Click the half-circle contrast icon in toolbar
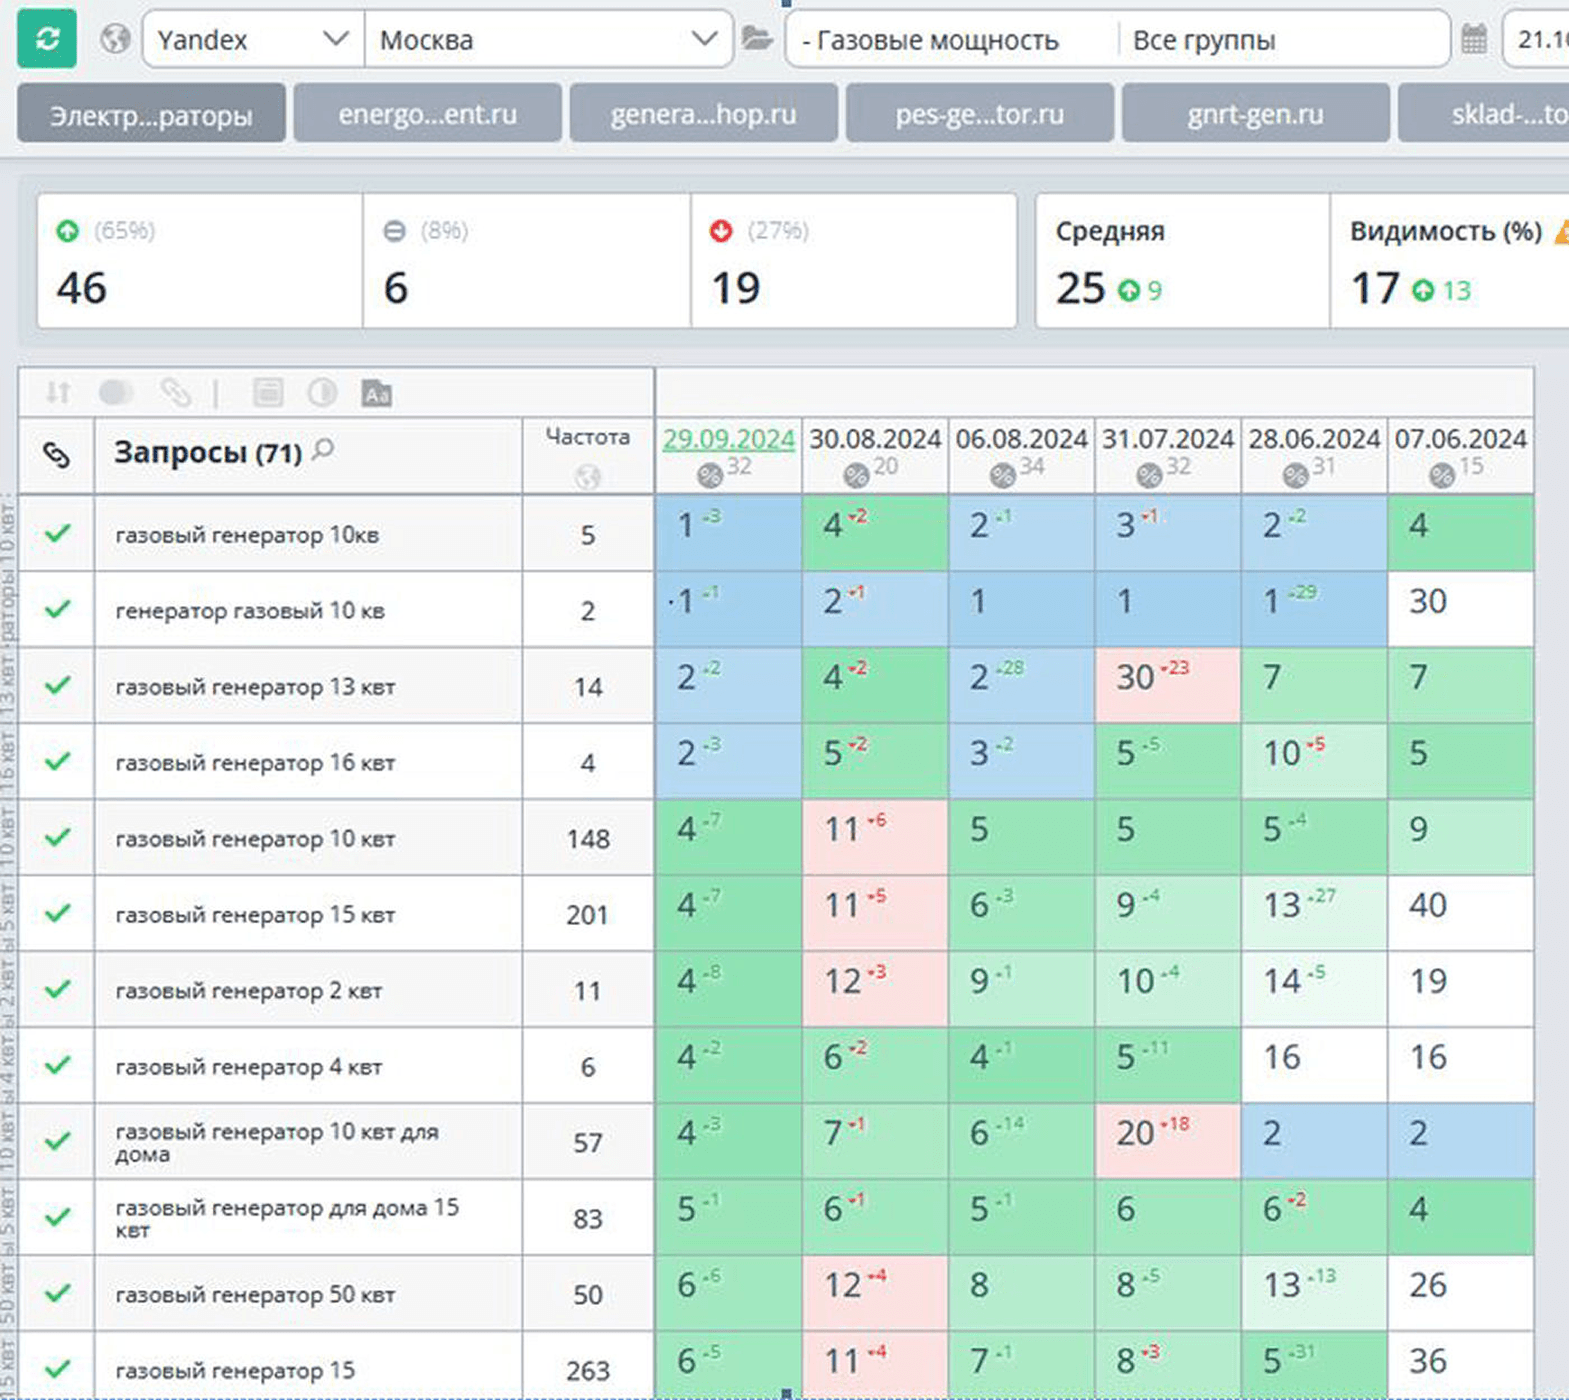 click(x=322, y=393)
